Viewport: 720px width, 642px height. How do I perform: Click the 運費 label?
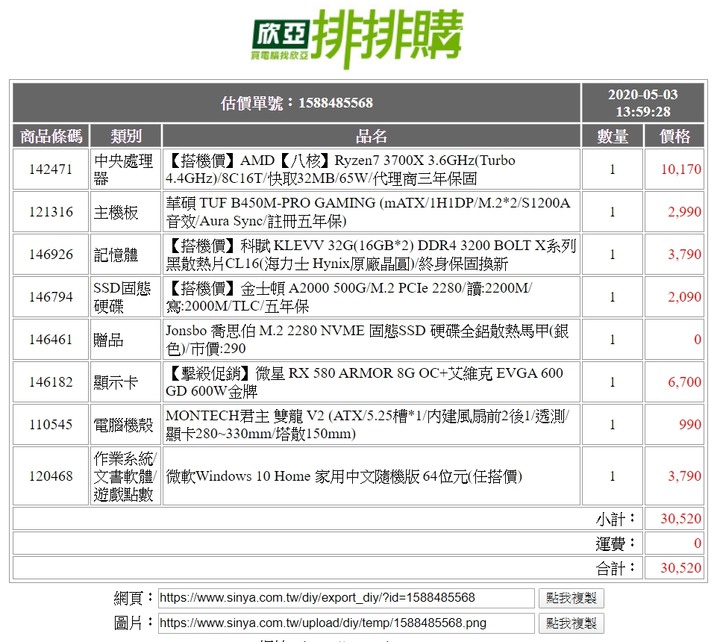[x=615, y=543]
